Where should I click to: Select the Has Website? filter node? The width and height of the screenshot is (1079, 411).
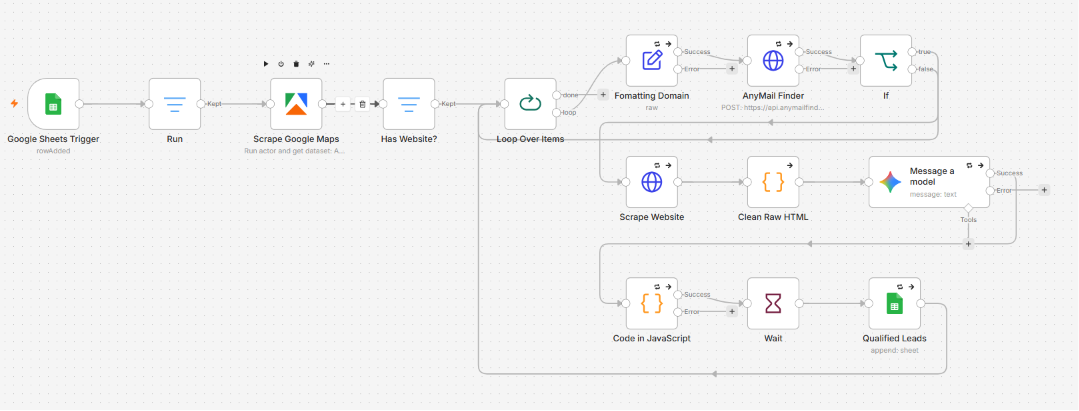tap(409, 104)
